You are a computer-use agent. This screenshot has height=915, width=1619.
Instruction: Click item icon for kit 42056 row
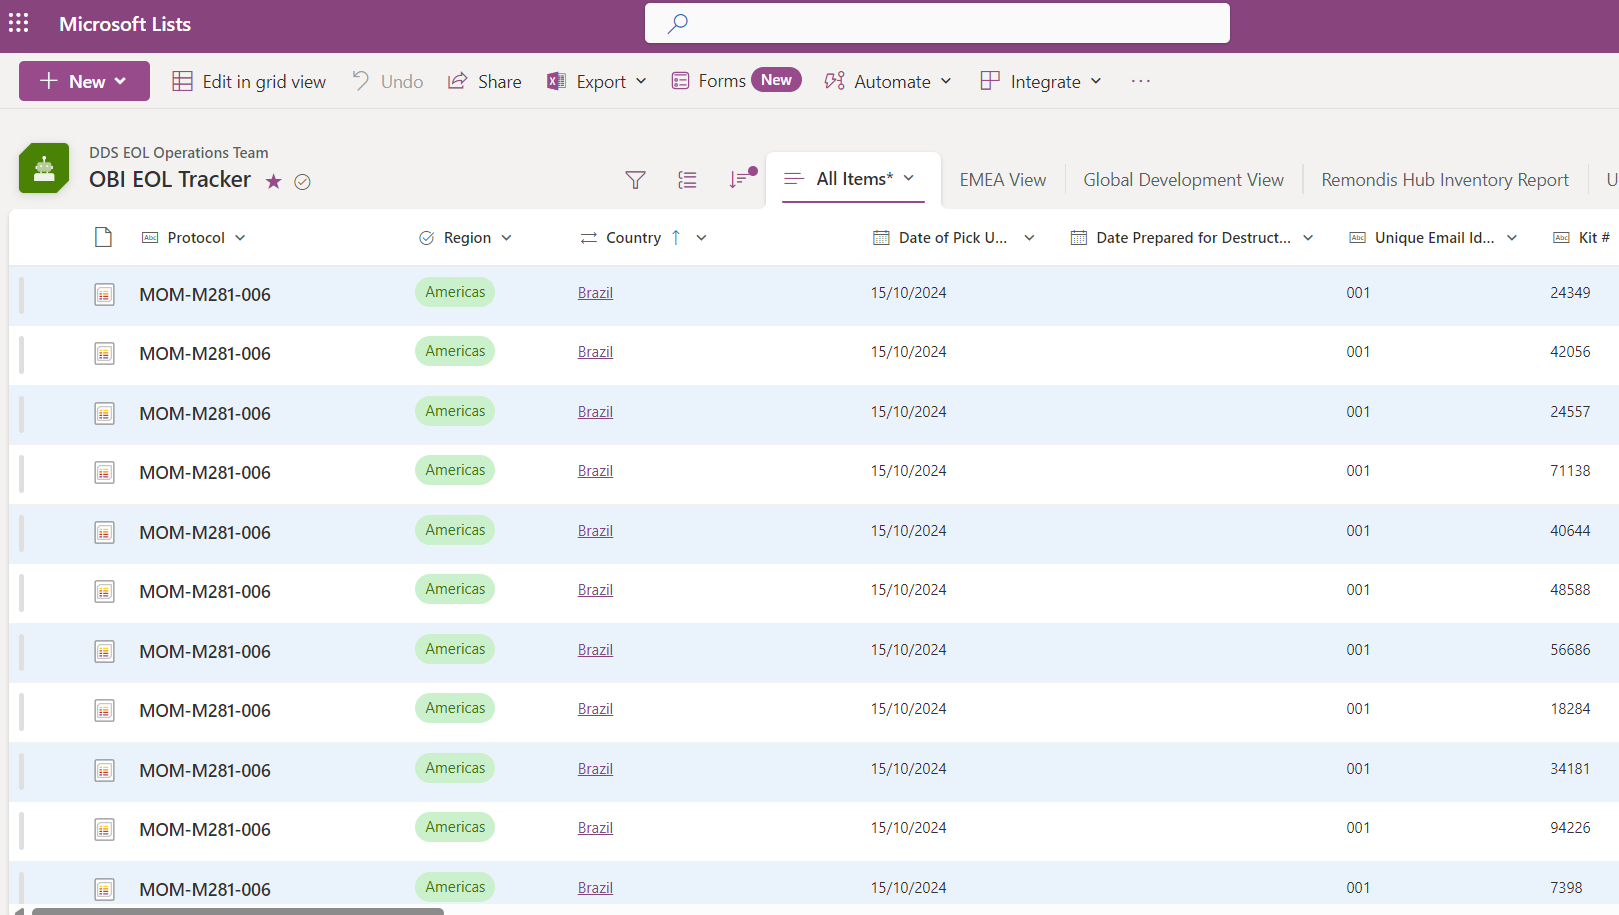pos(104,353)
